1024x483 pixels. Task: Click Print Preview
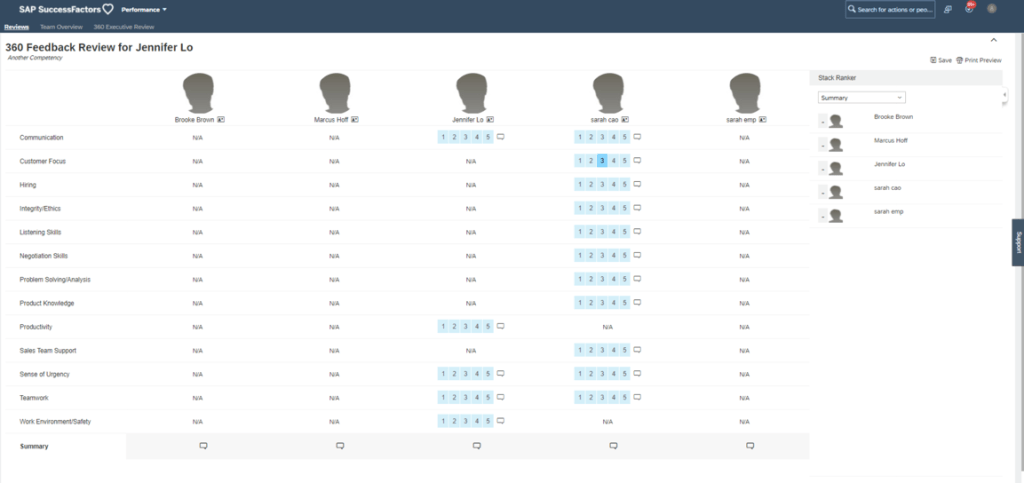(979, 60)
